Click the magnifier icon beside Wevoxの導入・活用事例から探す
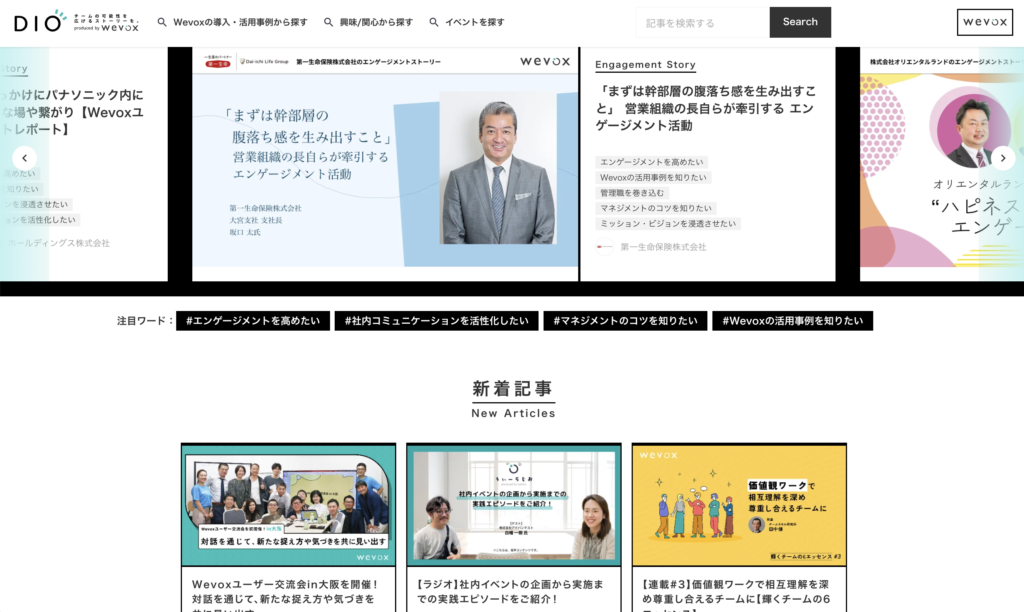This screenshot has width=1024, height=612. [x=162, y=22]
